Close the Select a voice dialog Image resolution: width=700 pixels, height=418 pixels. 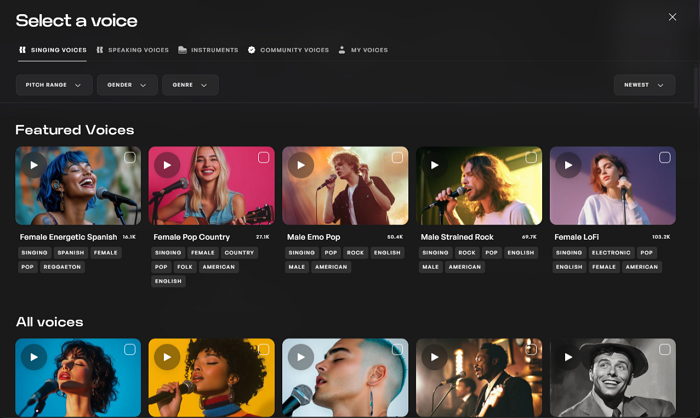pos(672,17)
